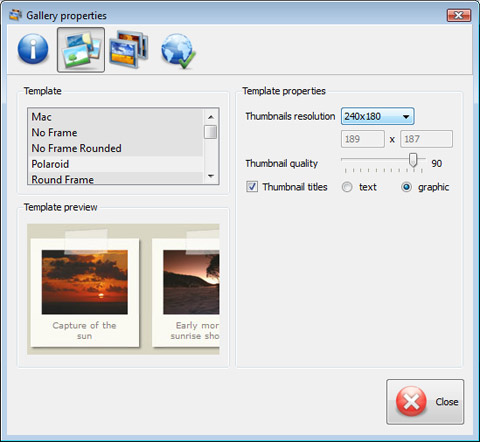
Task: Select the Round Frame template
Action: coord(115,179)
